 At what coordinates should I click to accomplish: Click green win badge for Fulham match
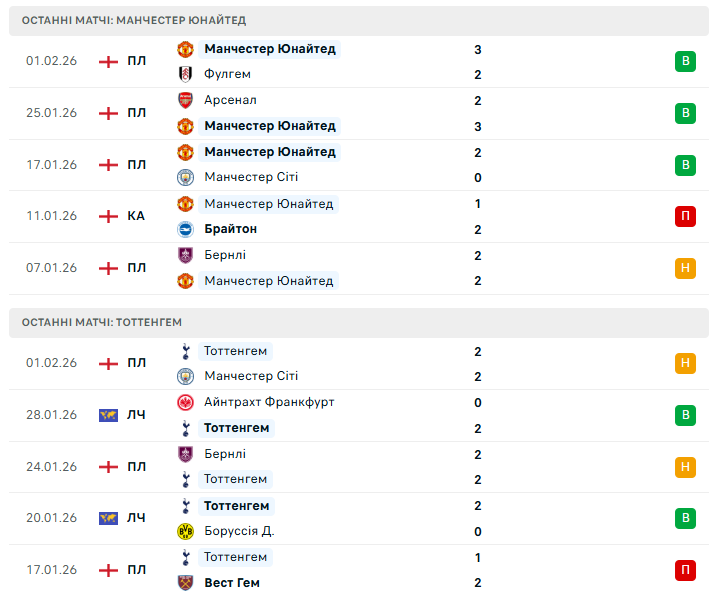(685, 62)
